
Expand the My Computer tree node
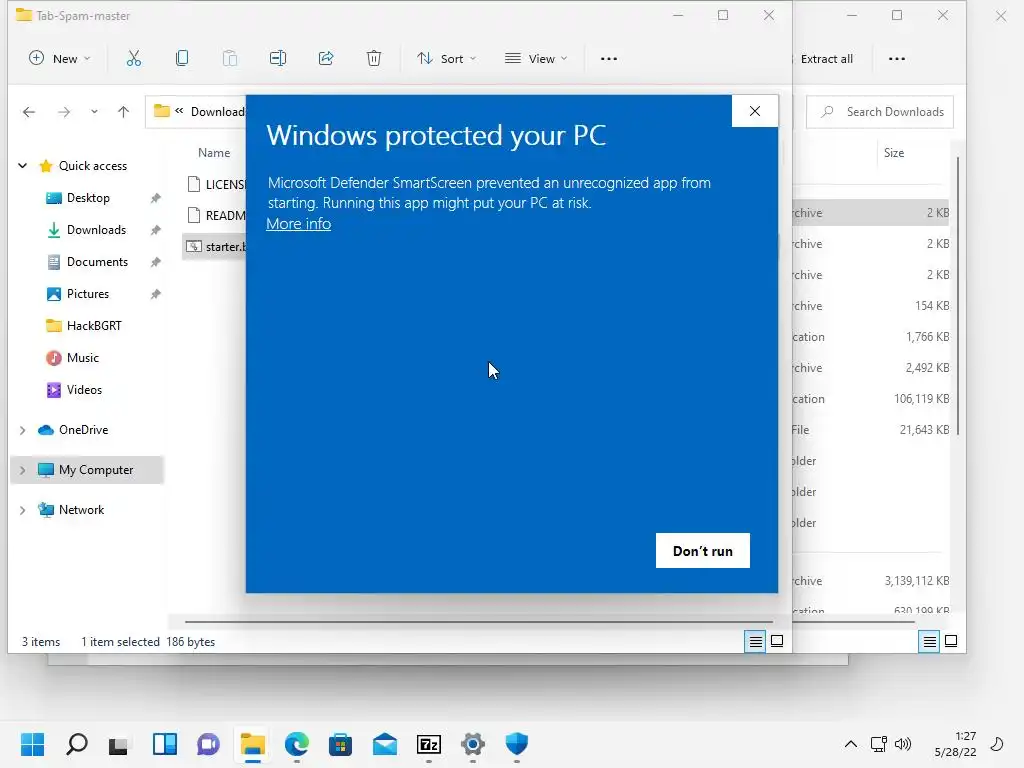click(x=22, y=470)
